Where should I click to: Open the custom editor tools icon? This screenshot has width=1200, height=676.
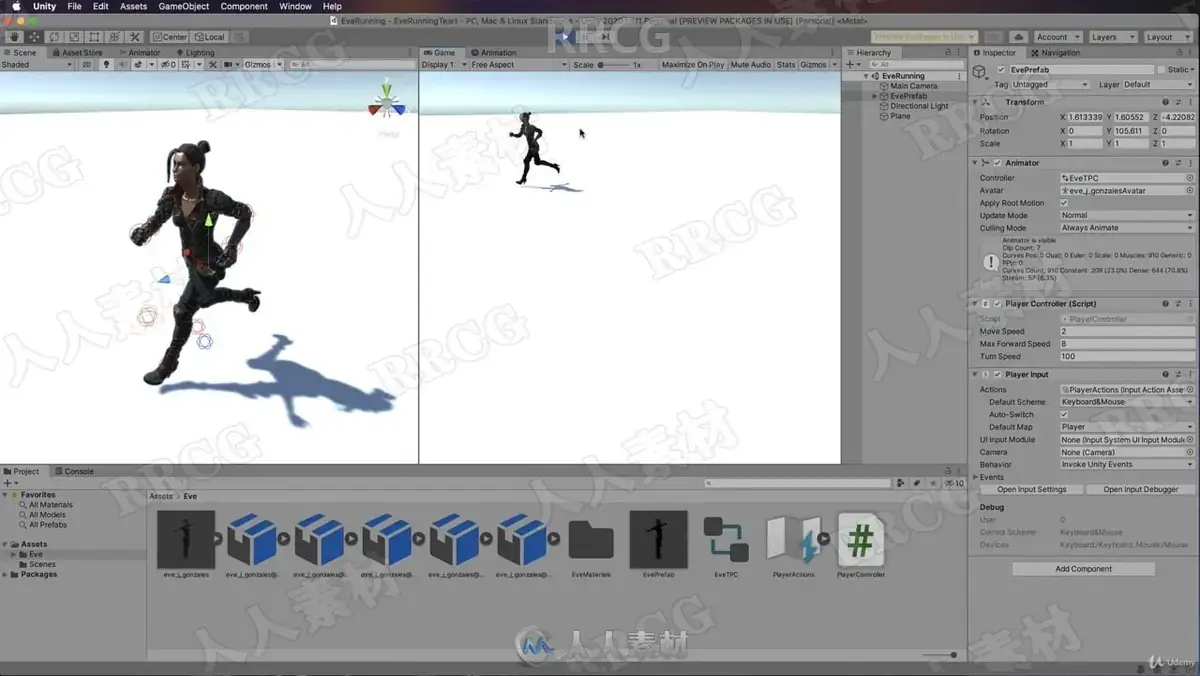(135, 37)
